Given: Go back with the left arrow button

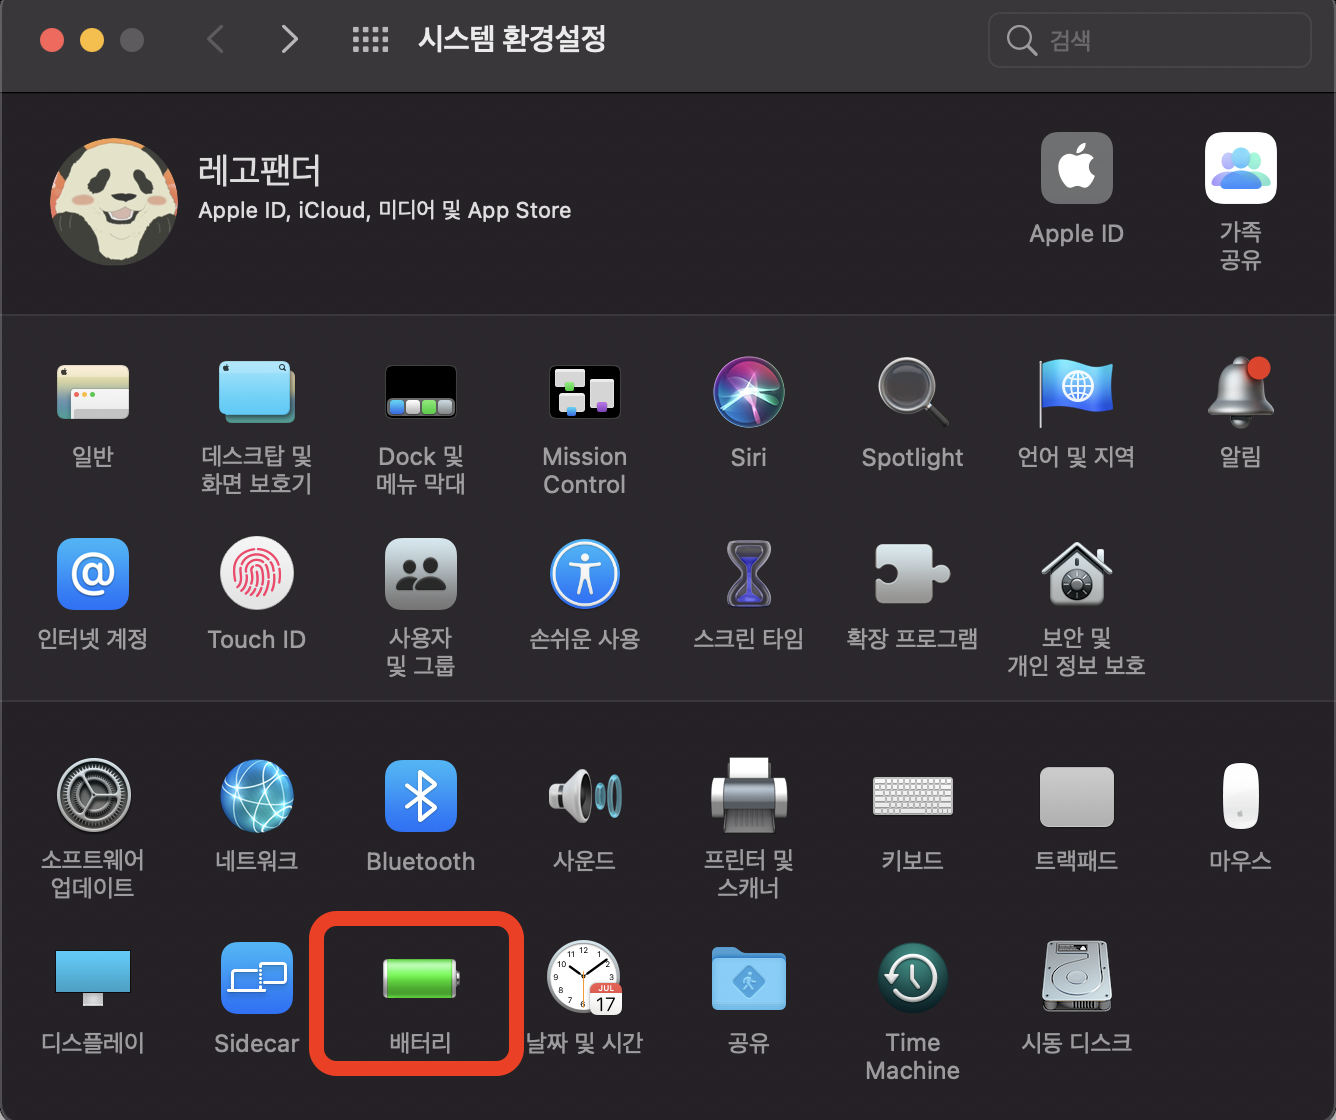Looking at the screenshot, I should pyautogui.click(x=215, y=39).
